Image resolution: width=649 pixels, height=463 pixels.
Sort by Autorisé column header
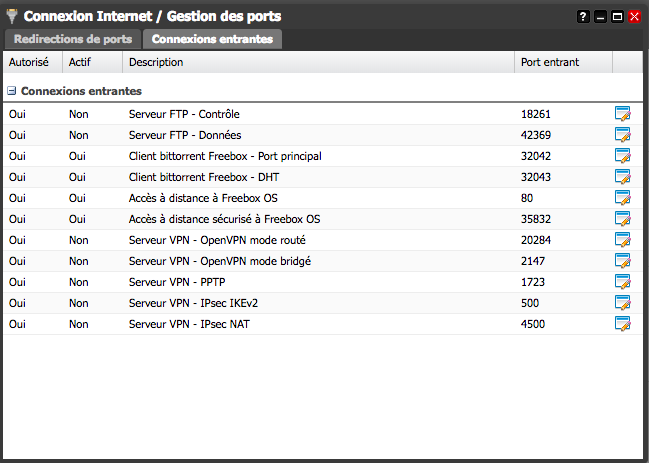(32, 62)
